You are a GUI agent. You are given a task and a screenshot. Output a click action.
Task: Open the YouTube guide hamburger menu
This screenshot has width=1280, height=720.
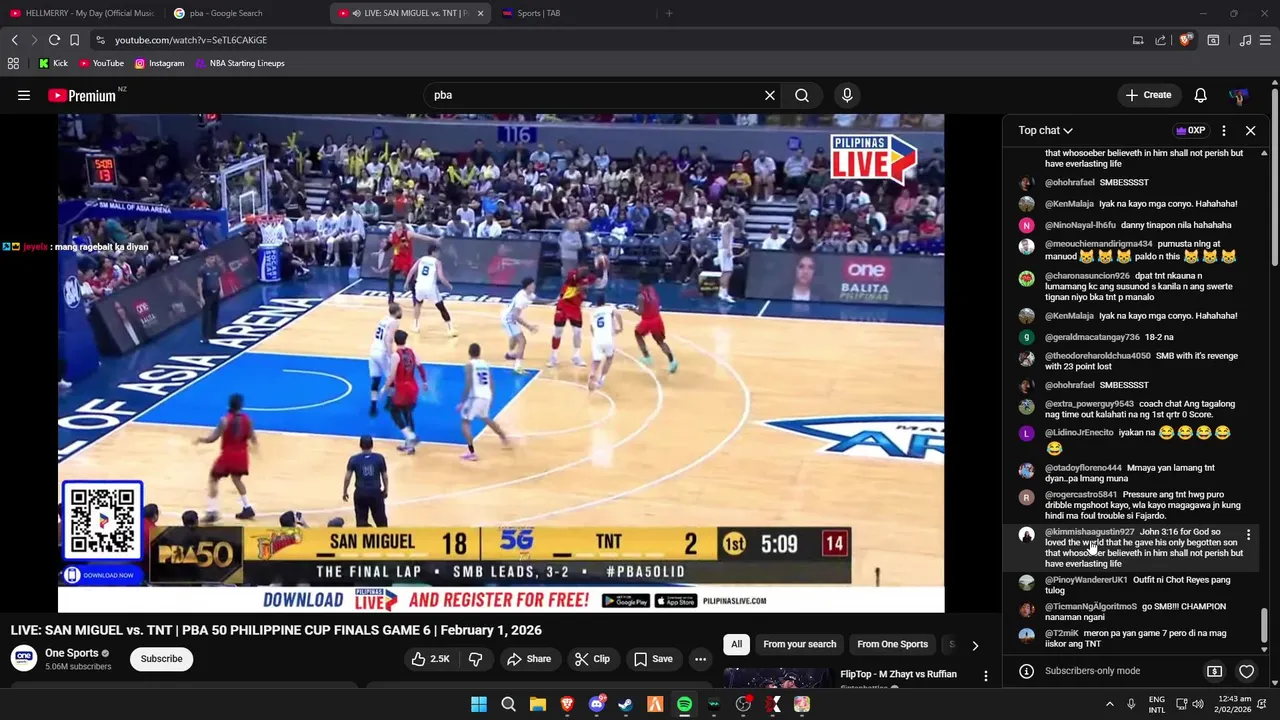pyautogui.click(x=24, y=95)
